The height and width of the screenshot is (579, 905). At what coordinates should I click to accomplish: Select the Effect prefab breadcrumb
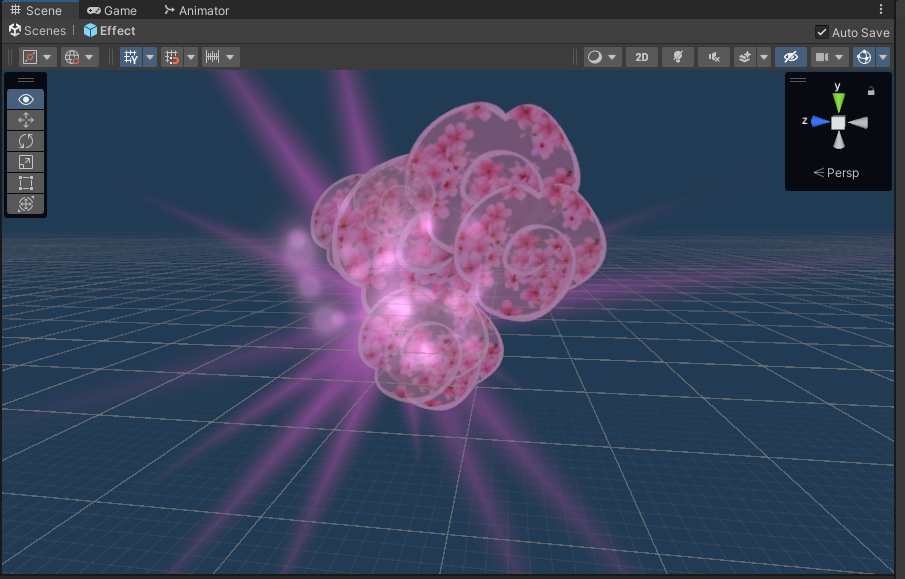(110, 31)
